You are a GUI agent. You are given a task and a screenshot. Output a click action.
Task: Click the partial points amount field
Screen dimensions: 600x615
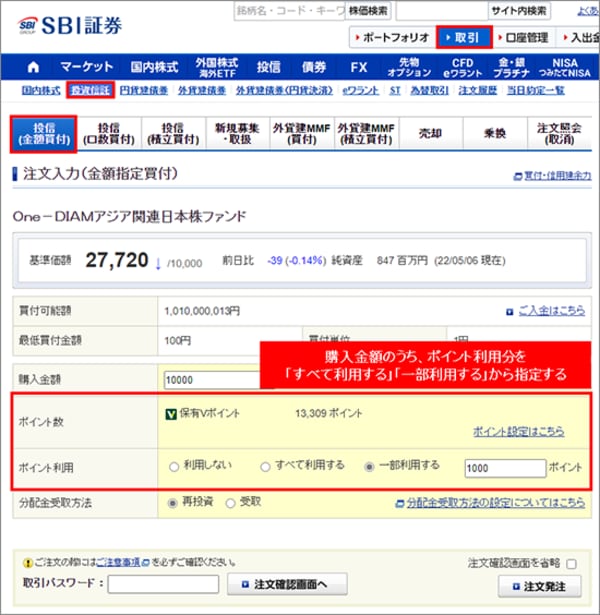pyautogui.click(x=505, y=468)
